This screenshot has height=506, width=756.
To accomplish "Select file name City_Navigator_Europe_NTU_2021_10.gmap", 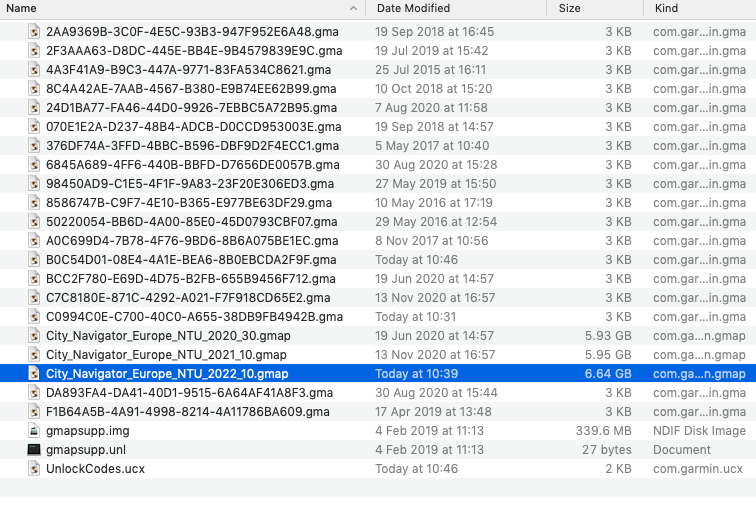I will coord(166,355).
